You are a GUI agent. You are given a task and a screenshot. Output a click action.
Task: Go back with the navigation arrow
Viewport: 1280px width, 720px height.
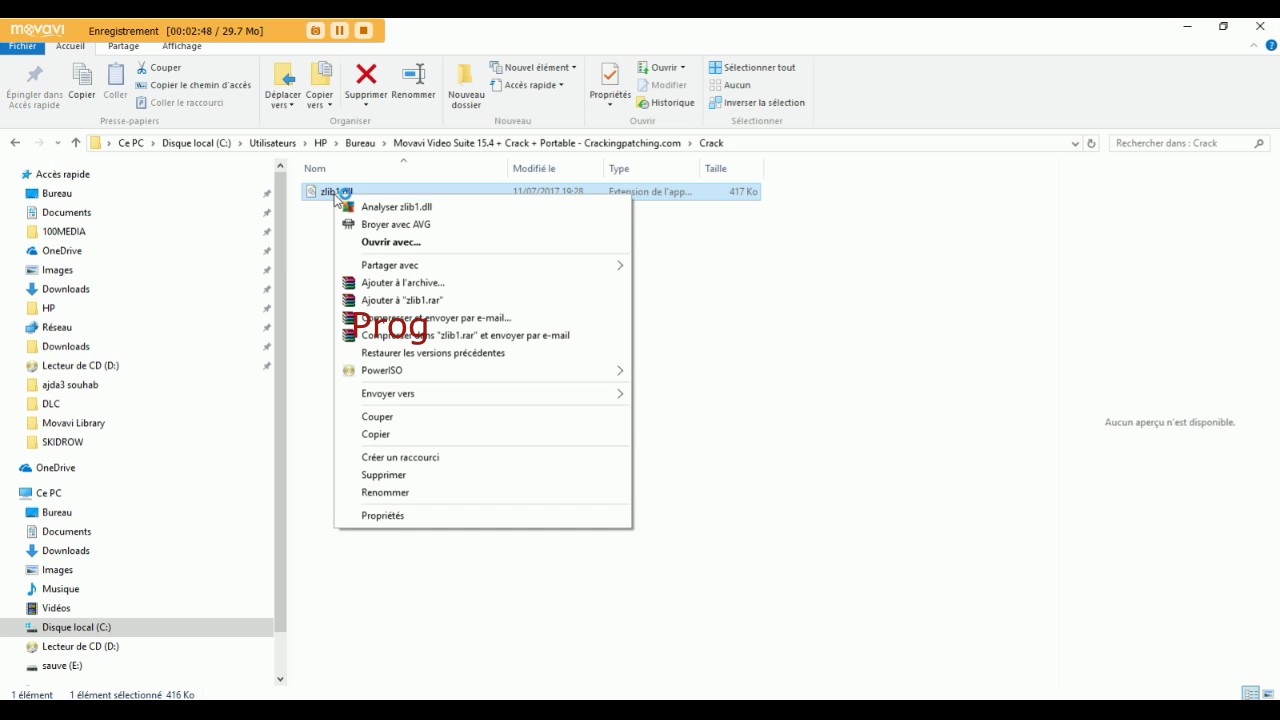coord(15,143)
